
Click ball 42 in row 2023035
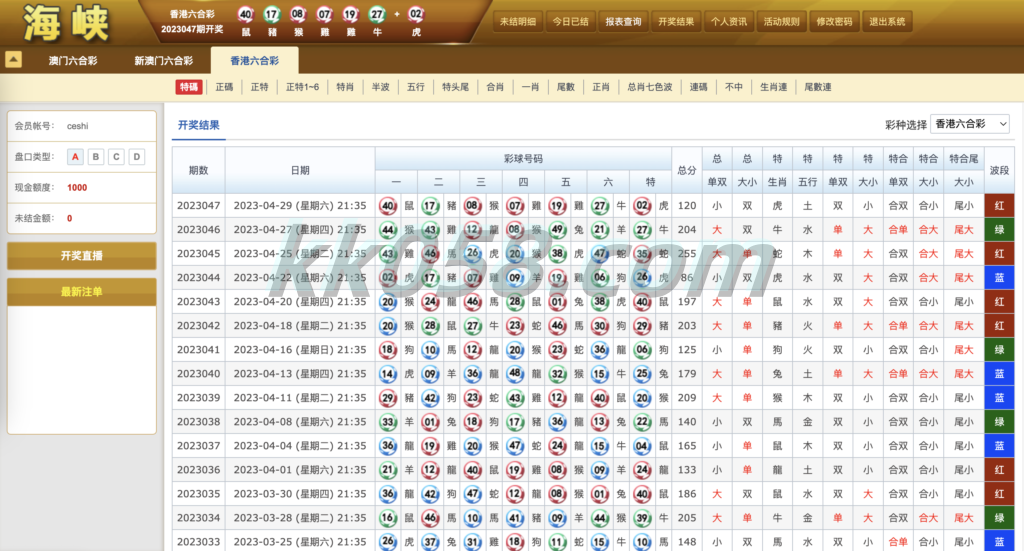pos(430,494)
